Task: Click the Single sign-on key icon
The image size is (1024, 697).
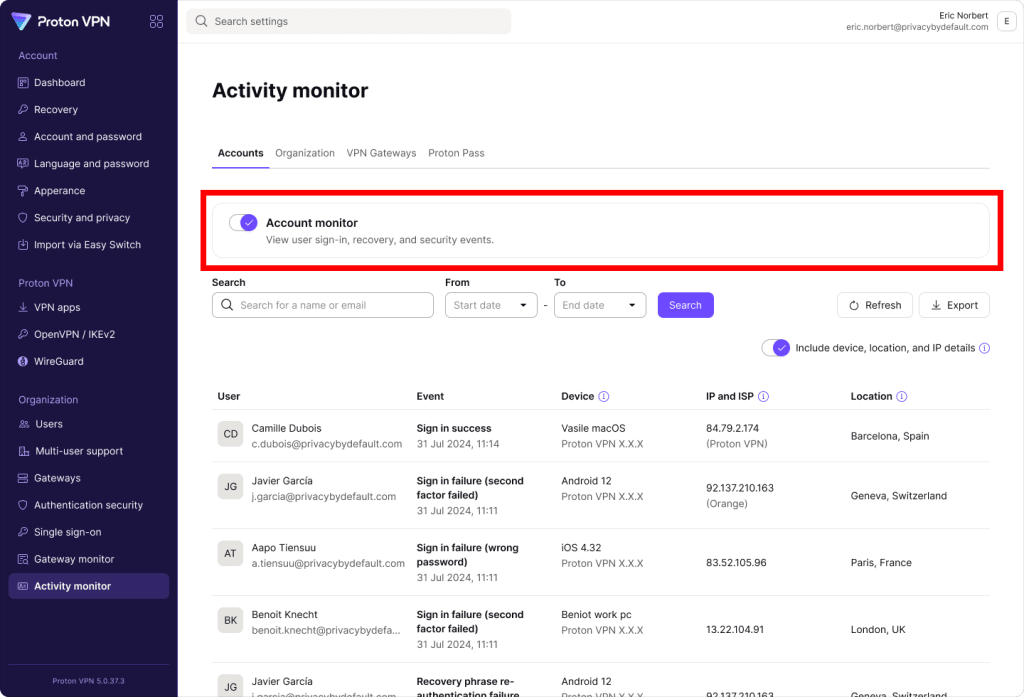Action: click(x=23, y=532)
